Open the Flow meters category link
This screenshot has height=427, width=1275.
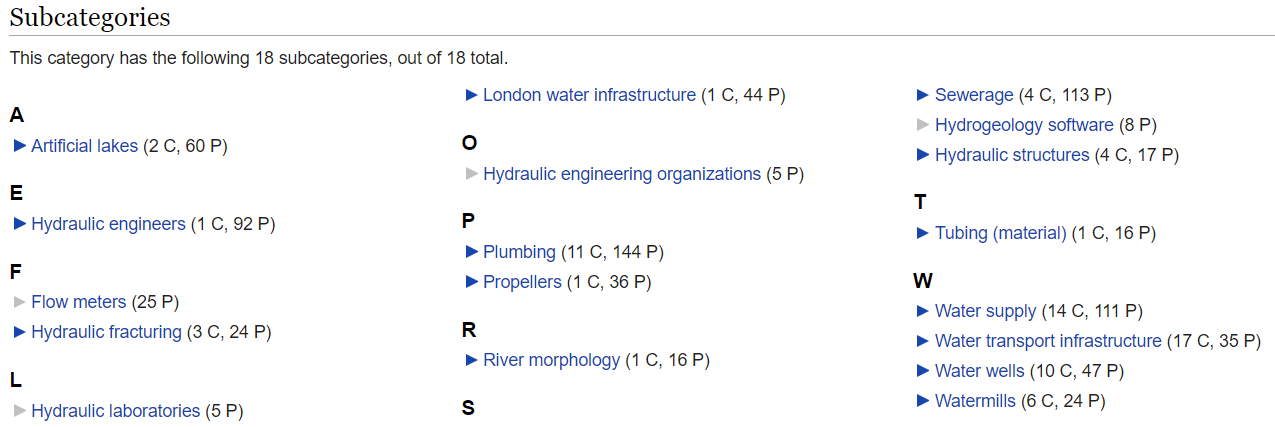point(79,302)
